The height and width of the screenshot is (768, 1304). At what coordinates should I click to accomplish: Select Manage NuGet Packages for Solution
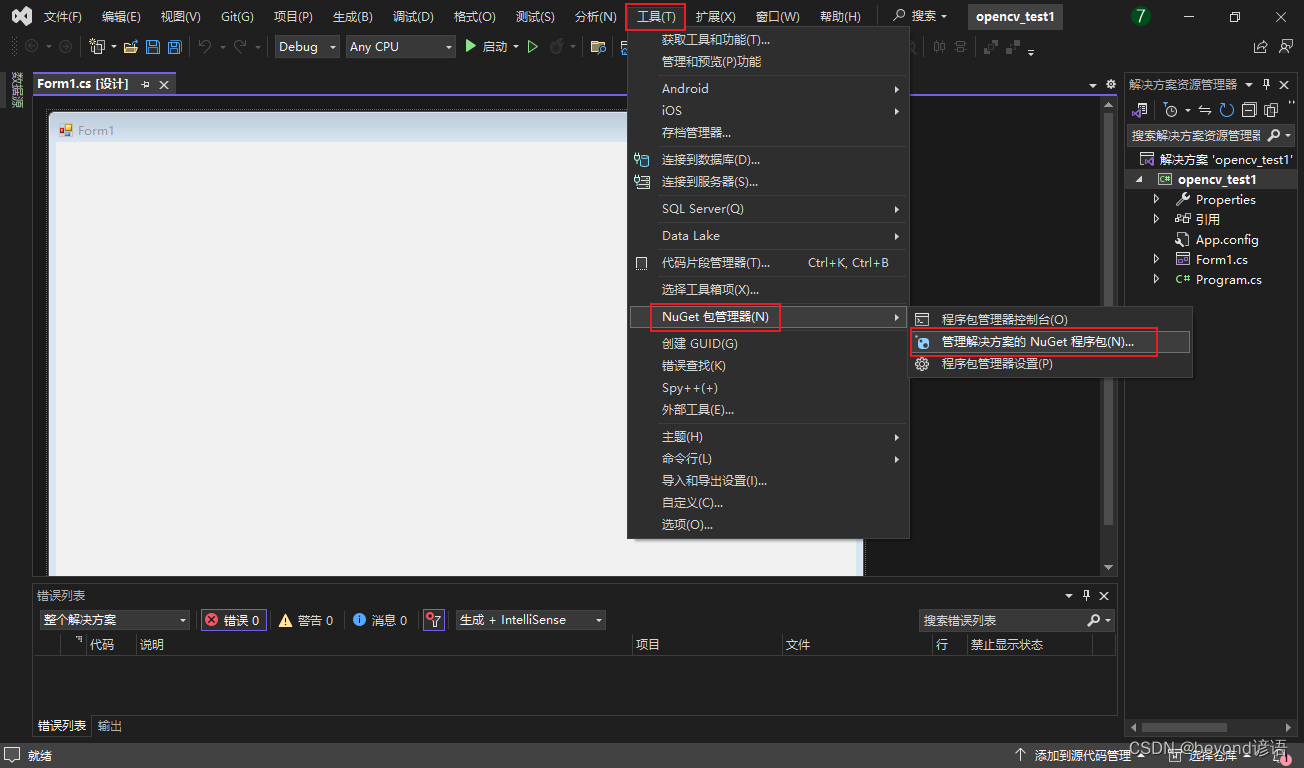pyautogui.click(x=1050, y=342)
